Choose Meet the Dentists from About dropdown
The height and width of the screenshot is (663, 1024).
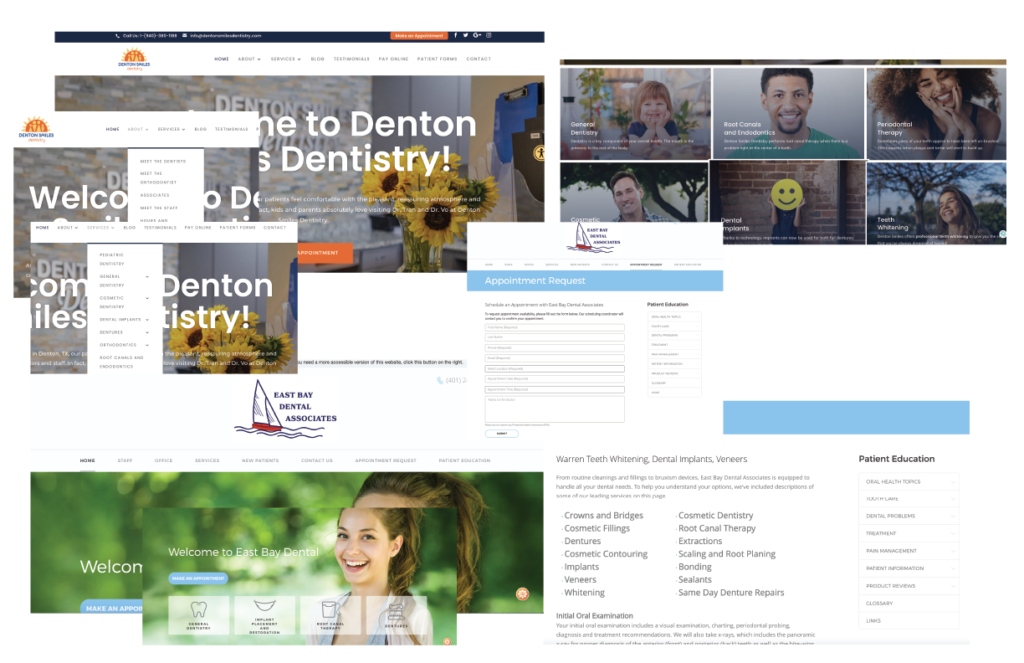(163, 161)
